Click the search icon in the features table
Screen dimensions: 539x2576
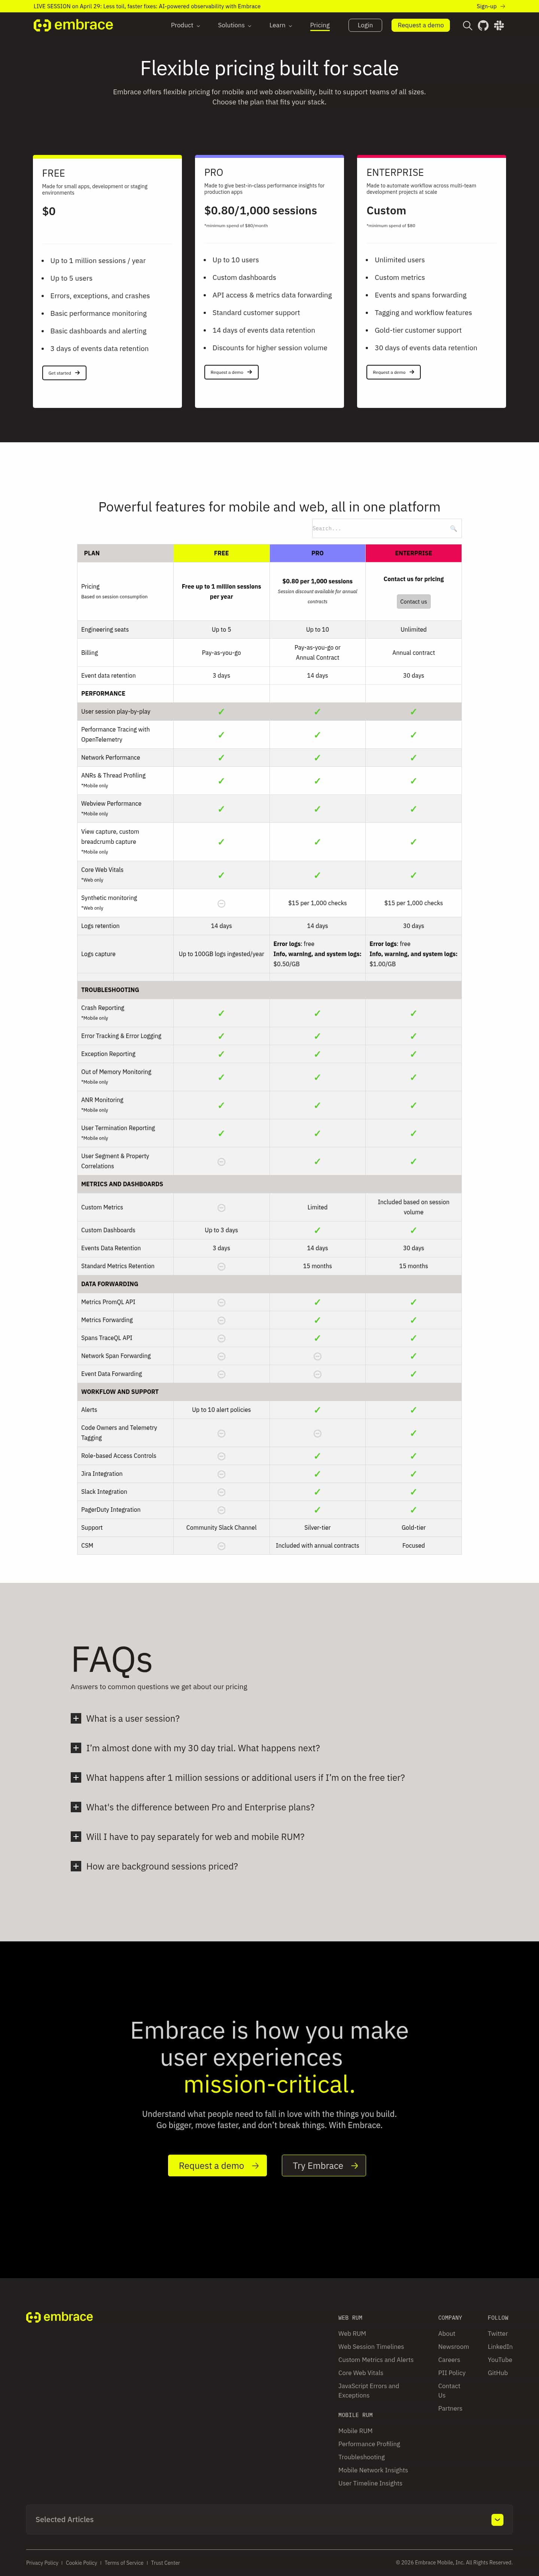[453, 528]
